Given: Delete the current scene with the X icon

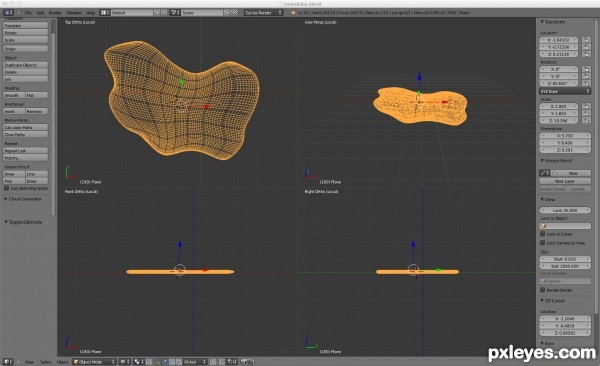Looking at the screenshot, I should pos(235,13).
